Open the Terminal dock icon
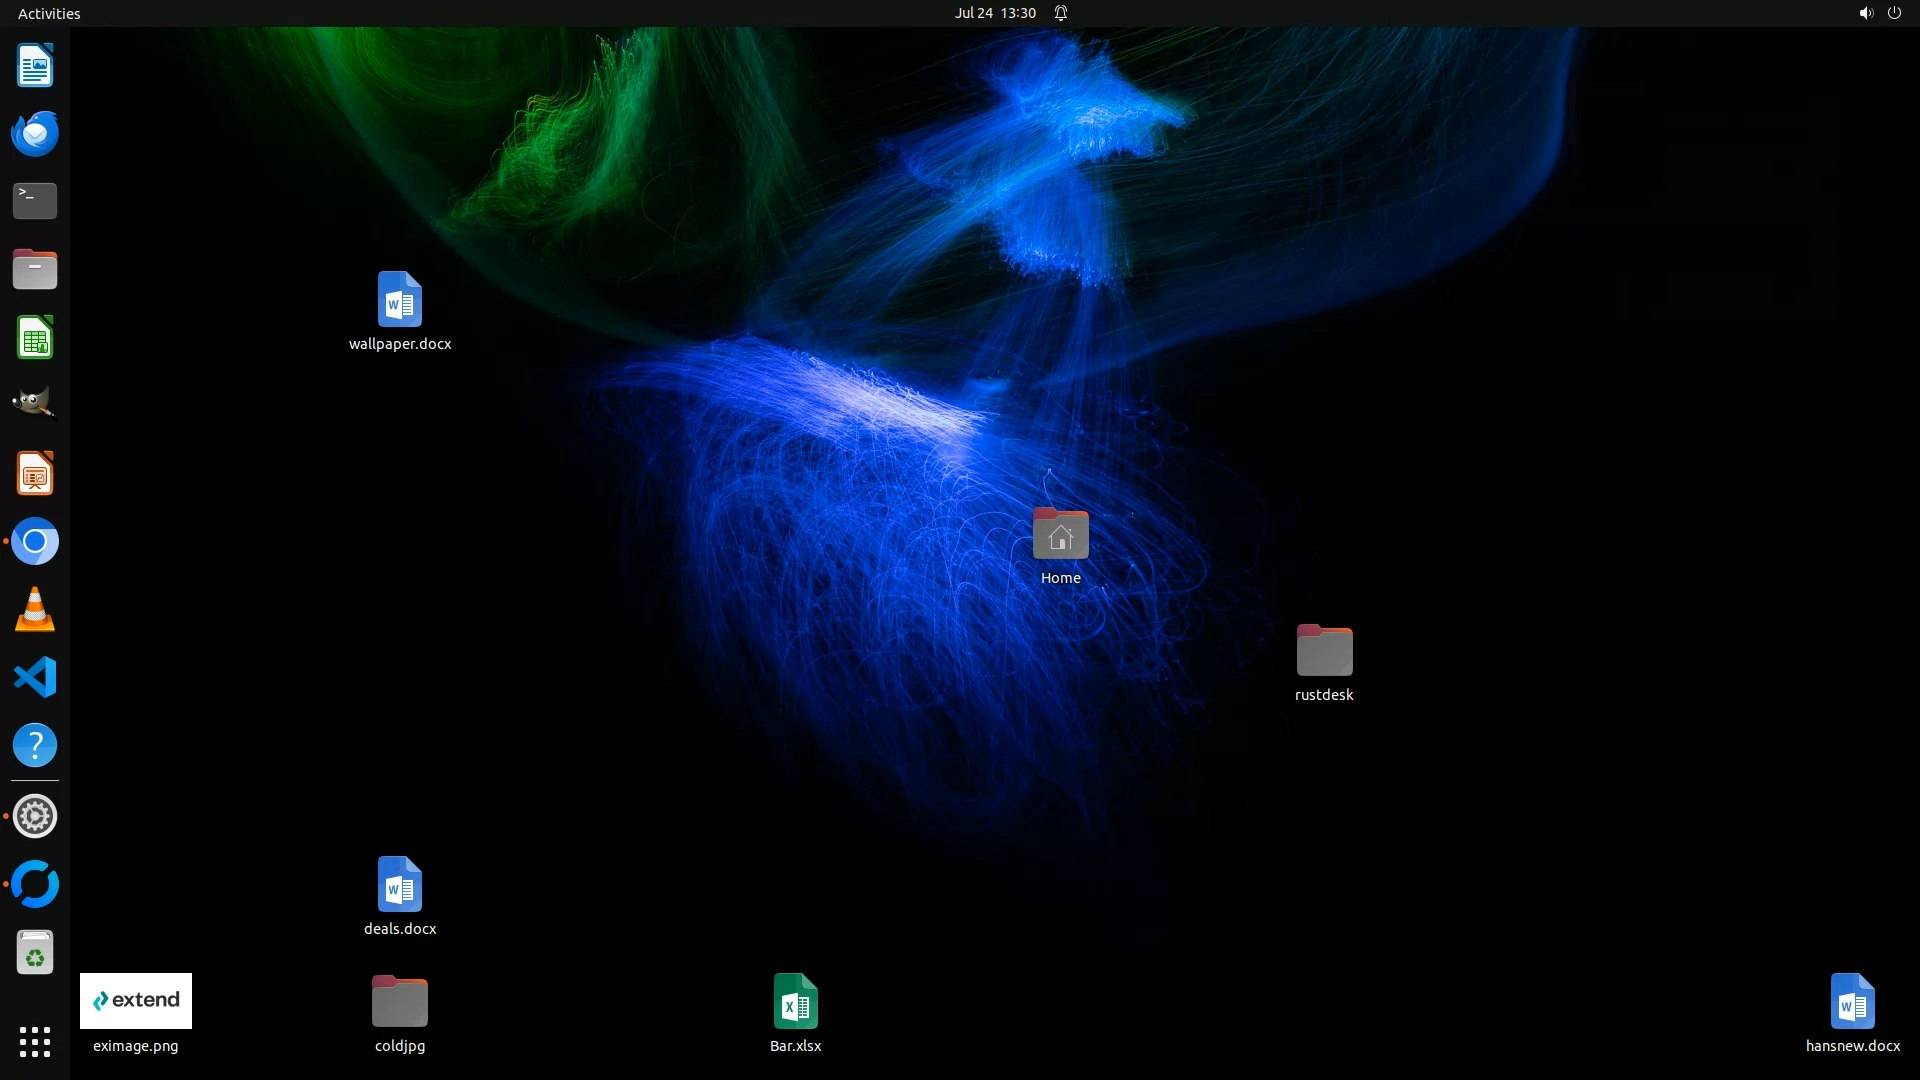 (x=35, y=200)
